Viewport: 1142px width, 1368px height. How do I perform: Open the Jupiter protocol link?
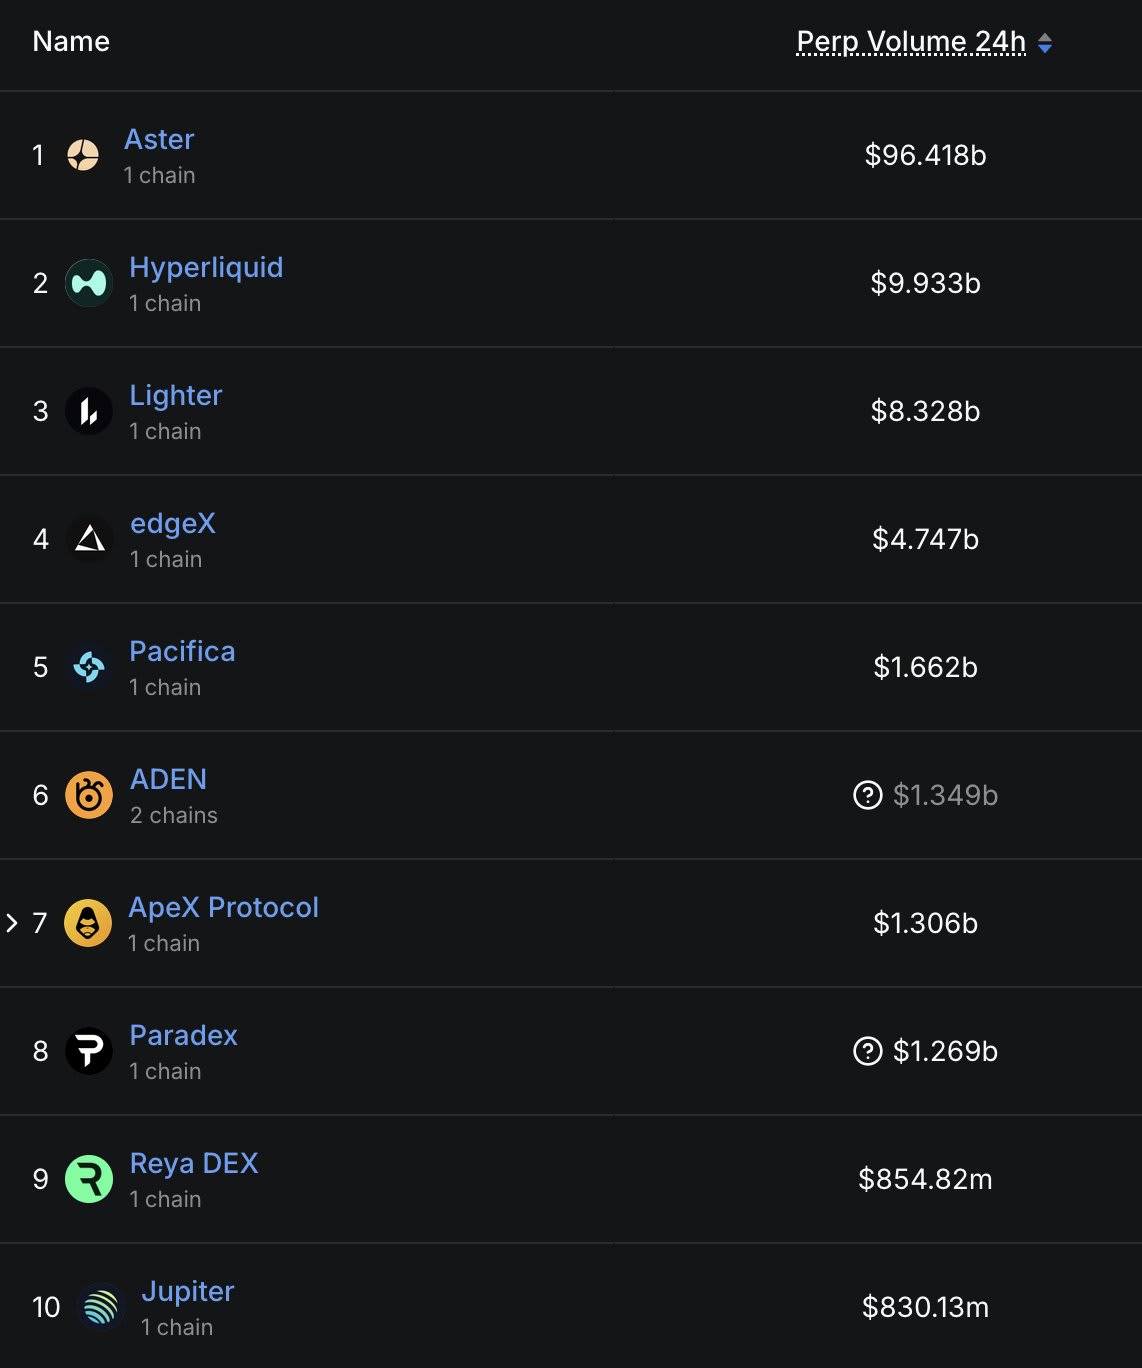coord(188,1291)
